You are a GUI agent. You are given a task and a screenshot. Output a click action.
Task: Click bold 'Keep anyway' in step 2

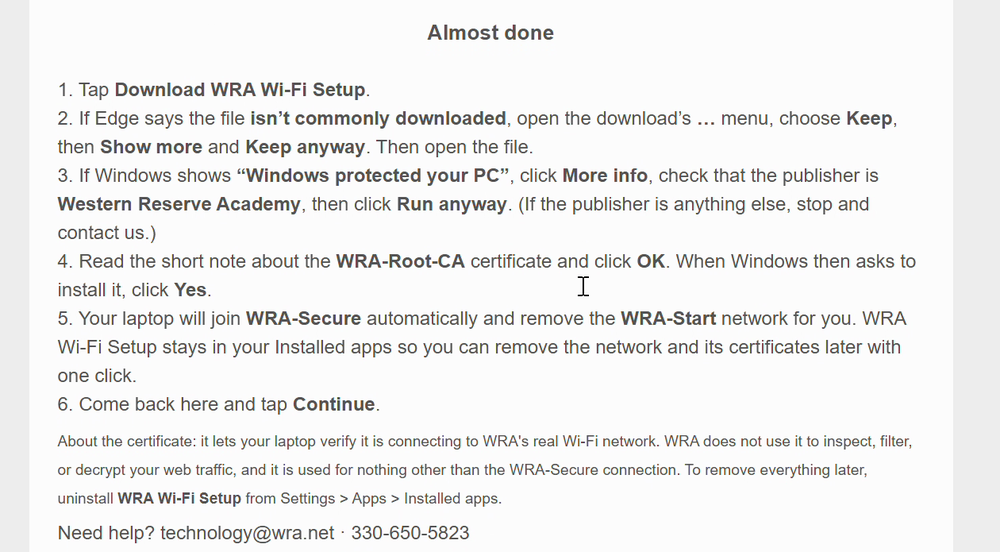coord(305,147)
